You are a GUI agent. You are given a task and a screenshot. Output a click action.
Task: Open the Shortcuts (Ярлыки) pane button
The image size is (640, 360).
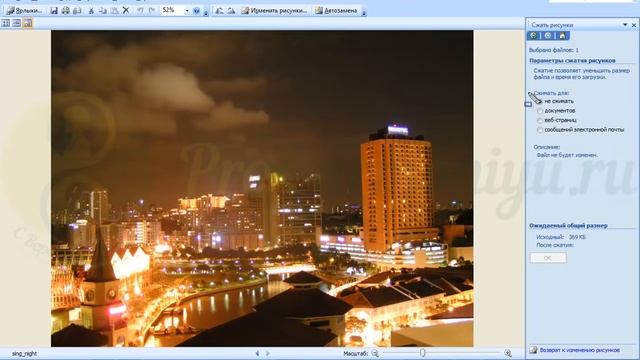(x=24, y=11)
